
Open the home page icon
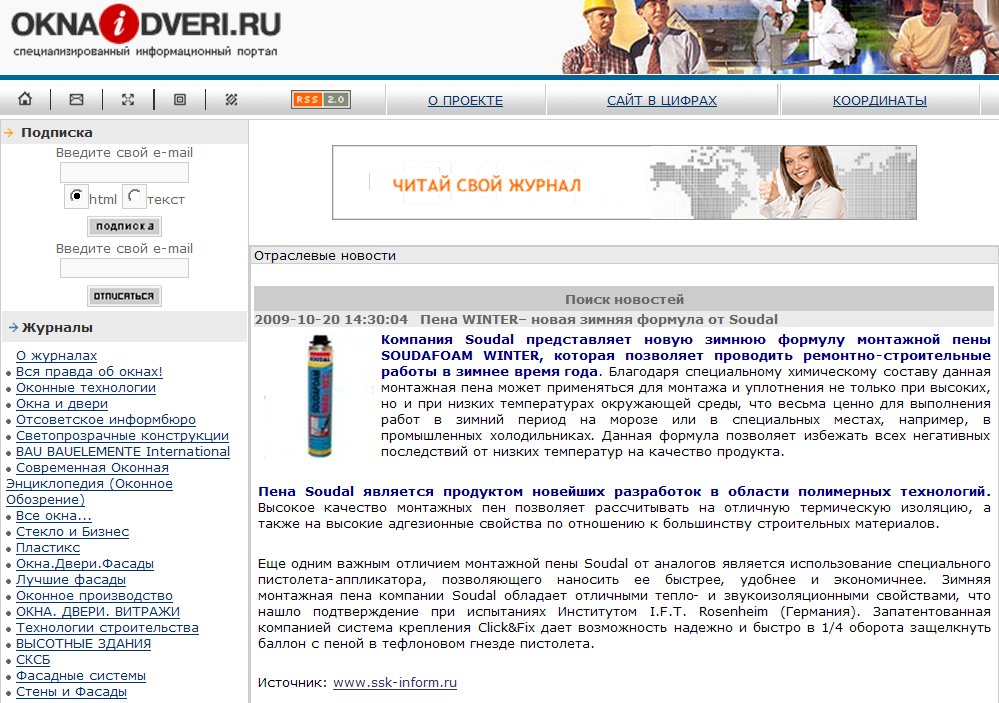[x=25, y=99]
